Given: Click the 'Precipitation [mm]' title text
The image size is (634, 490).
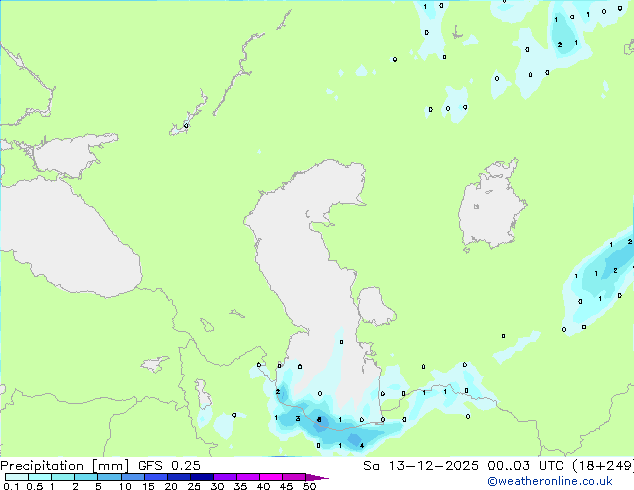Looking at the screenshot, I should coord(64,466).
